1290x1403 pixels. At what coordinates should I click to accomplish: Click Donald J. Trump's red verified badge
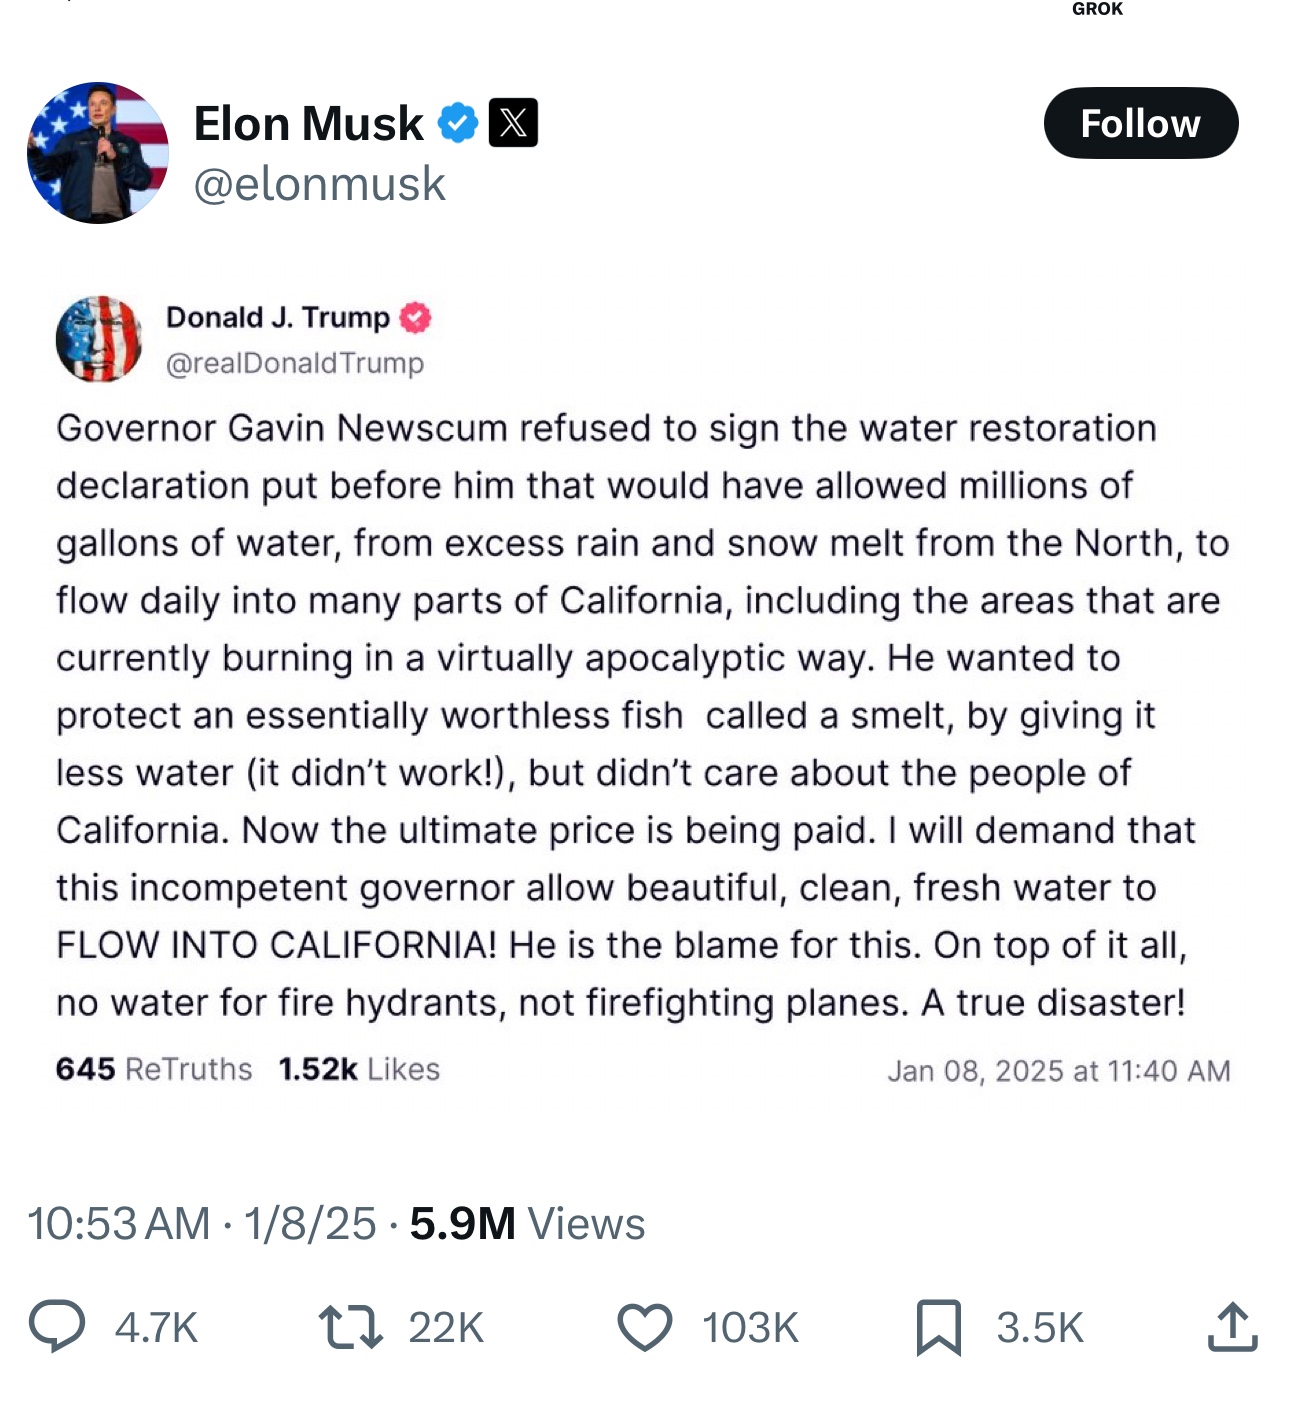pyautogui.click(x=415, y=318)
